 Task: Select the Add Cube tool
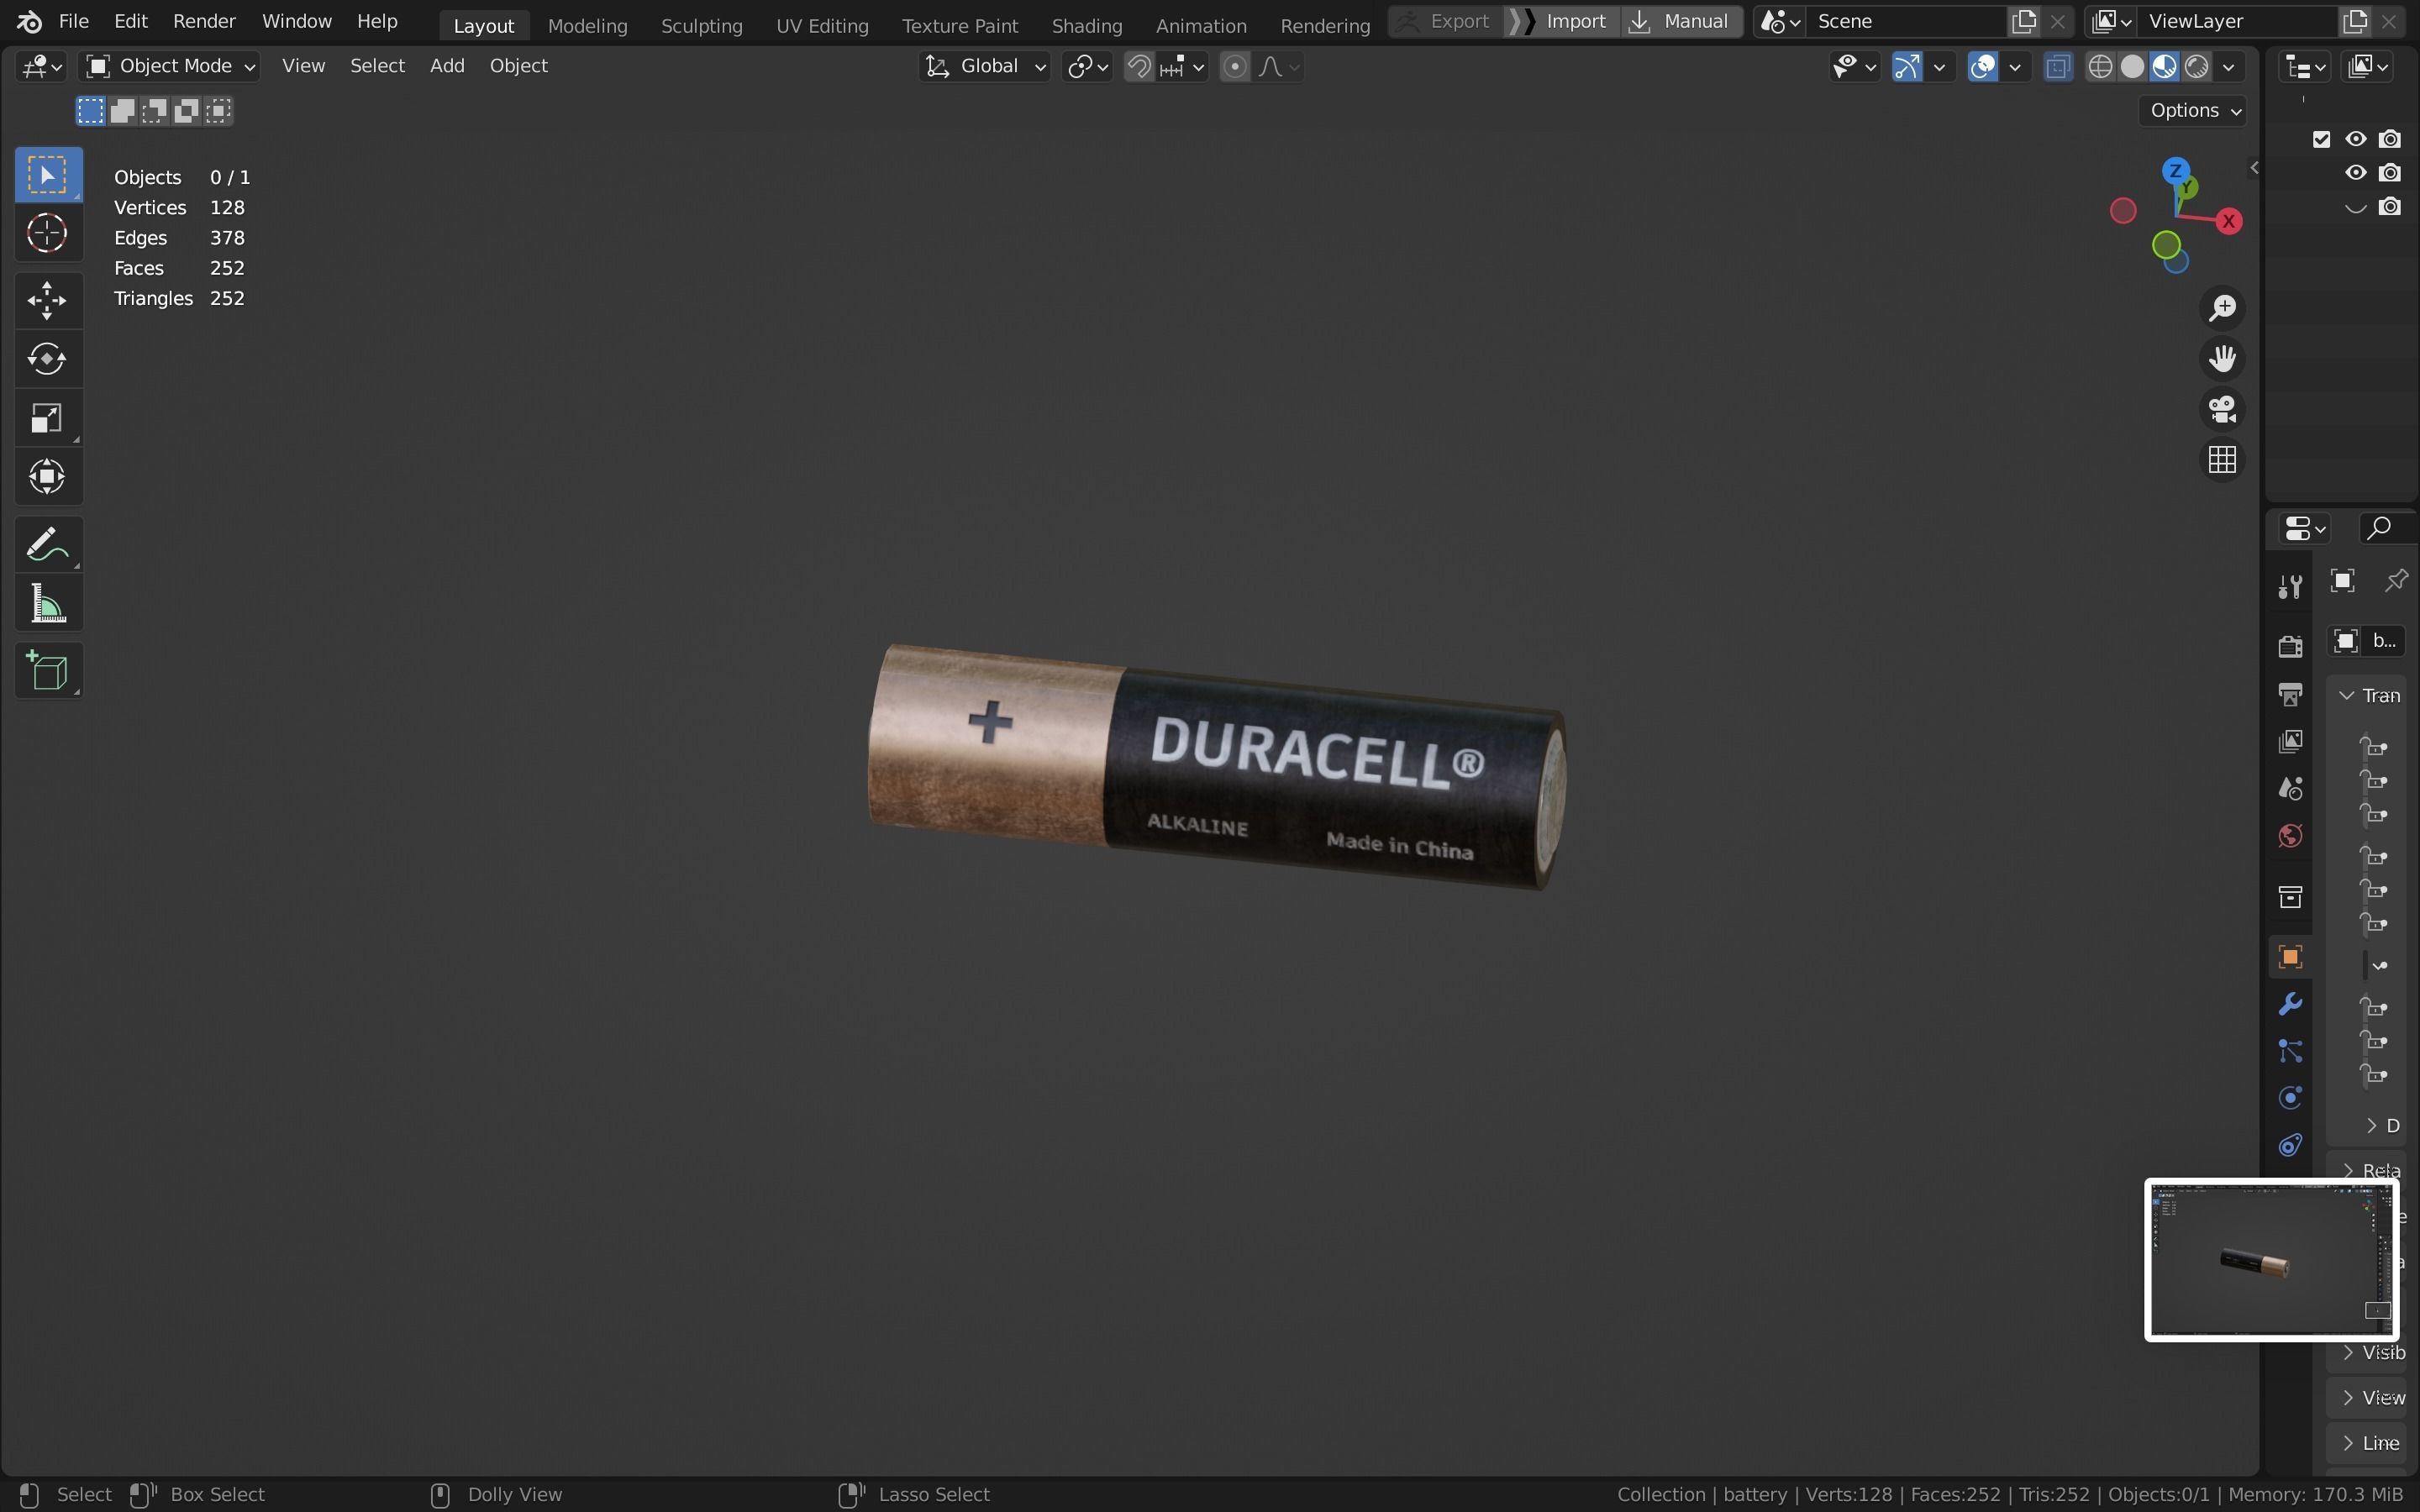pyautogui.click(x=47, y=670)
